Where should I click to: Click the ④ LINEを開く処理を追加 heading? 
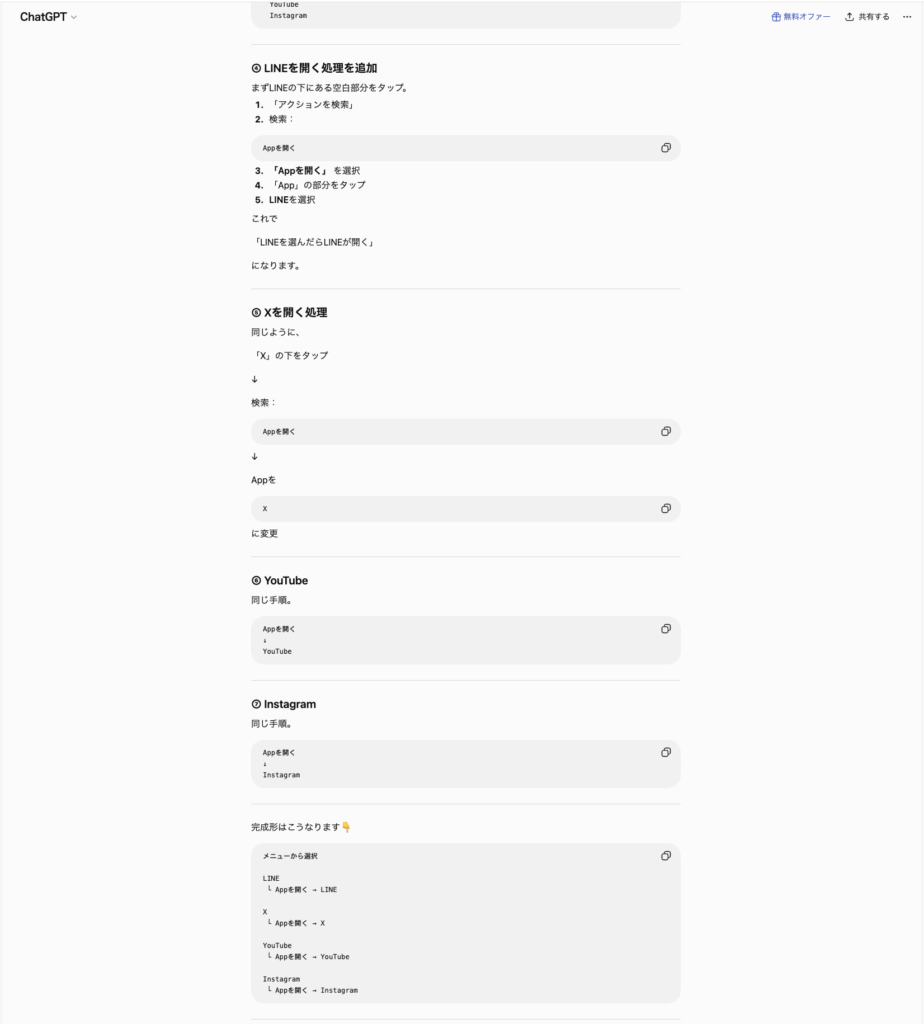314,68
